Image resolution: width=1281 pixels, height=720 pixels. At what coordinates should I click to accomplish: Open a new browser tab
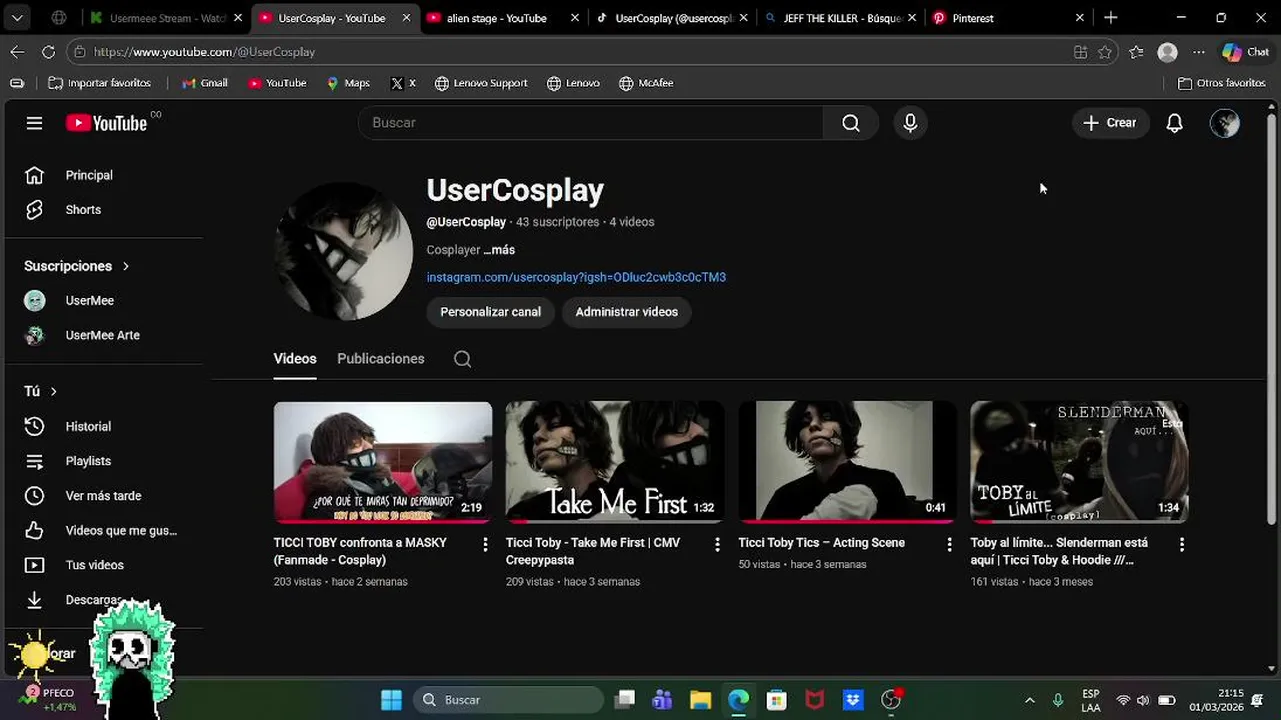(x=1111, y=18)
